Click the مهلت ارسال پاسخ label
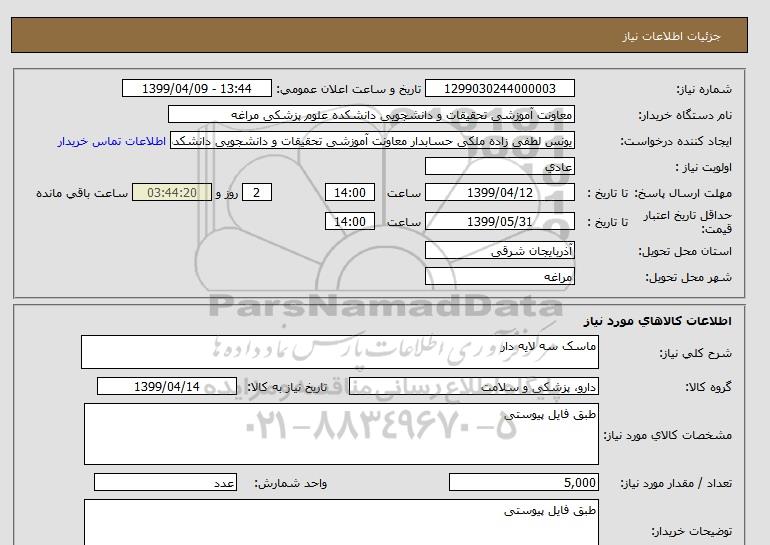The image size is (770, 545). 685,193
